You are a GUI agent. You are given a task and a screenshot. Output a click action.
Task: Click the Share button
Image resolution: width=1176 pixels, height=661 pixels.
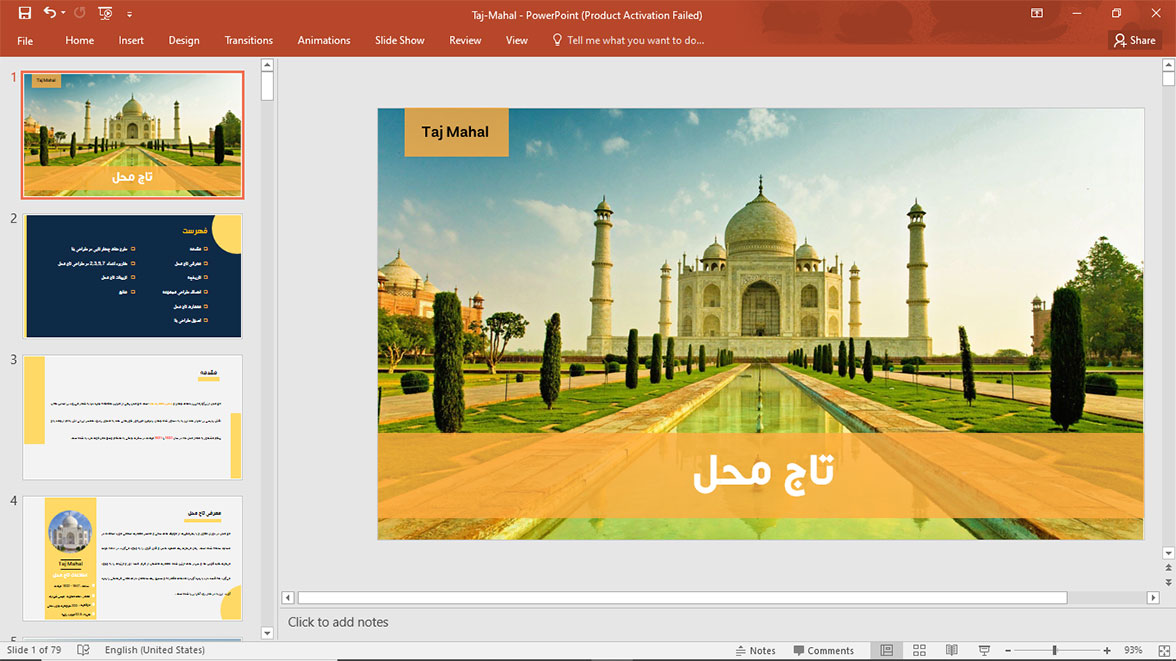tap(1134, 40)
